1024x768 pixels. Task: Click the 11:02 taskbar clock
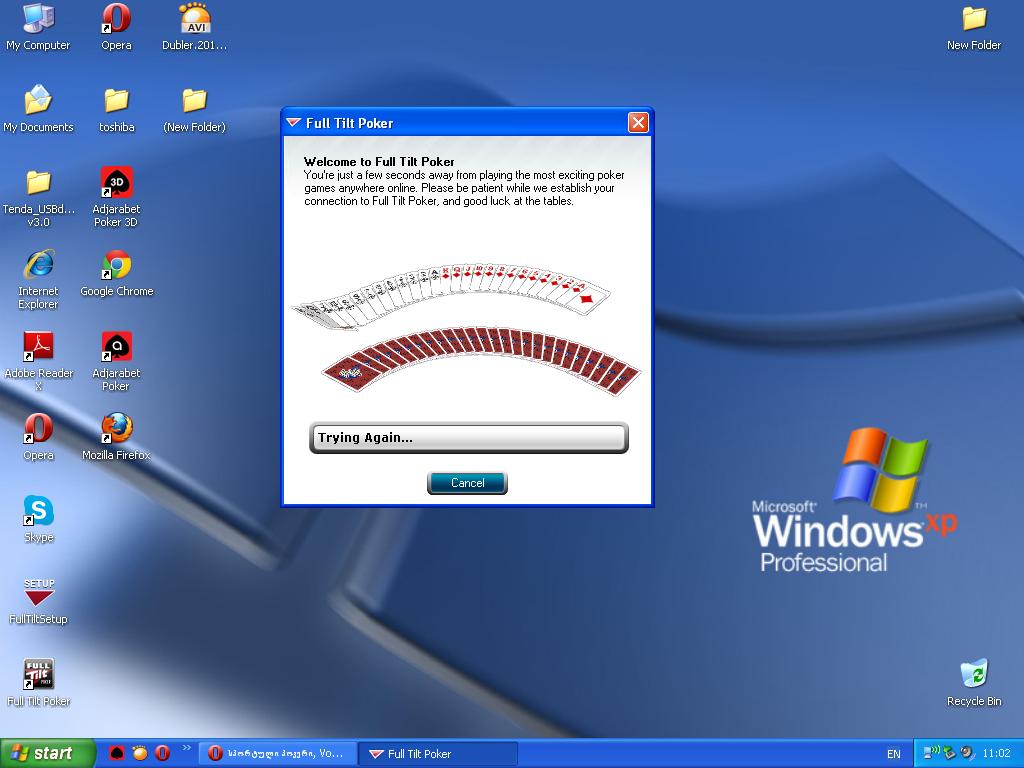click(x=996, y=754)
